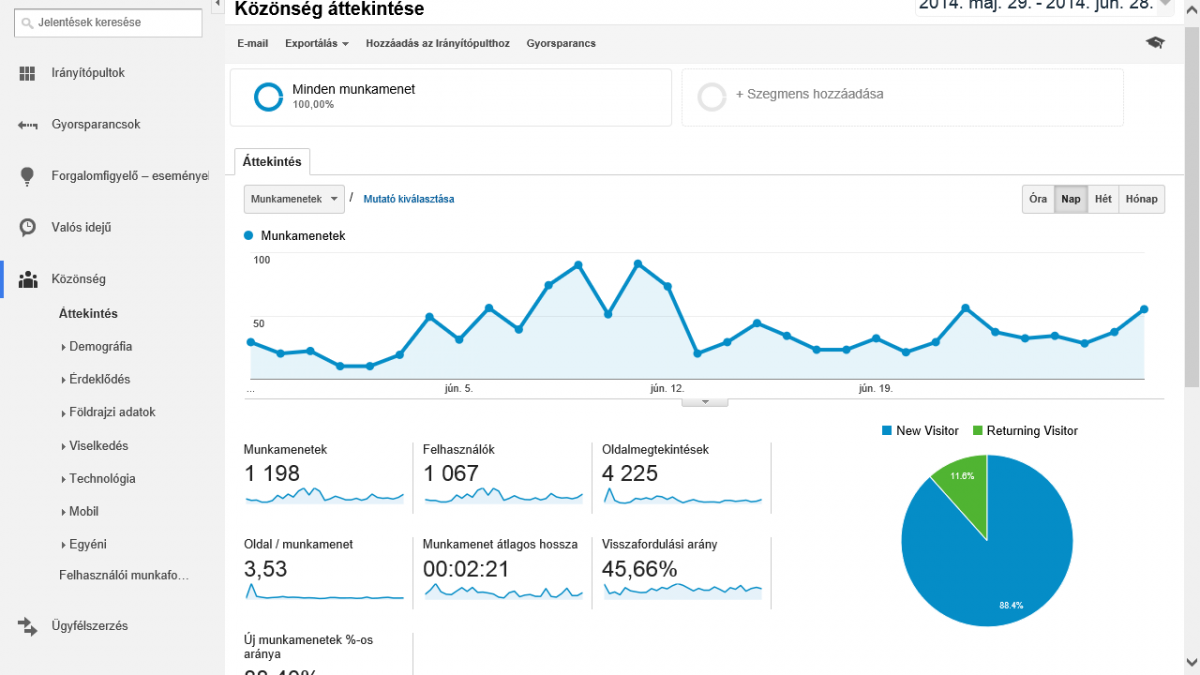Click the chart collapse handle below graph
1200x675 pixels.
click(x=705, y=402)
